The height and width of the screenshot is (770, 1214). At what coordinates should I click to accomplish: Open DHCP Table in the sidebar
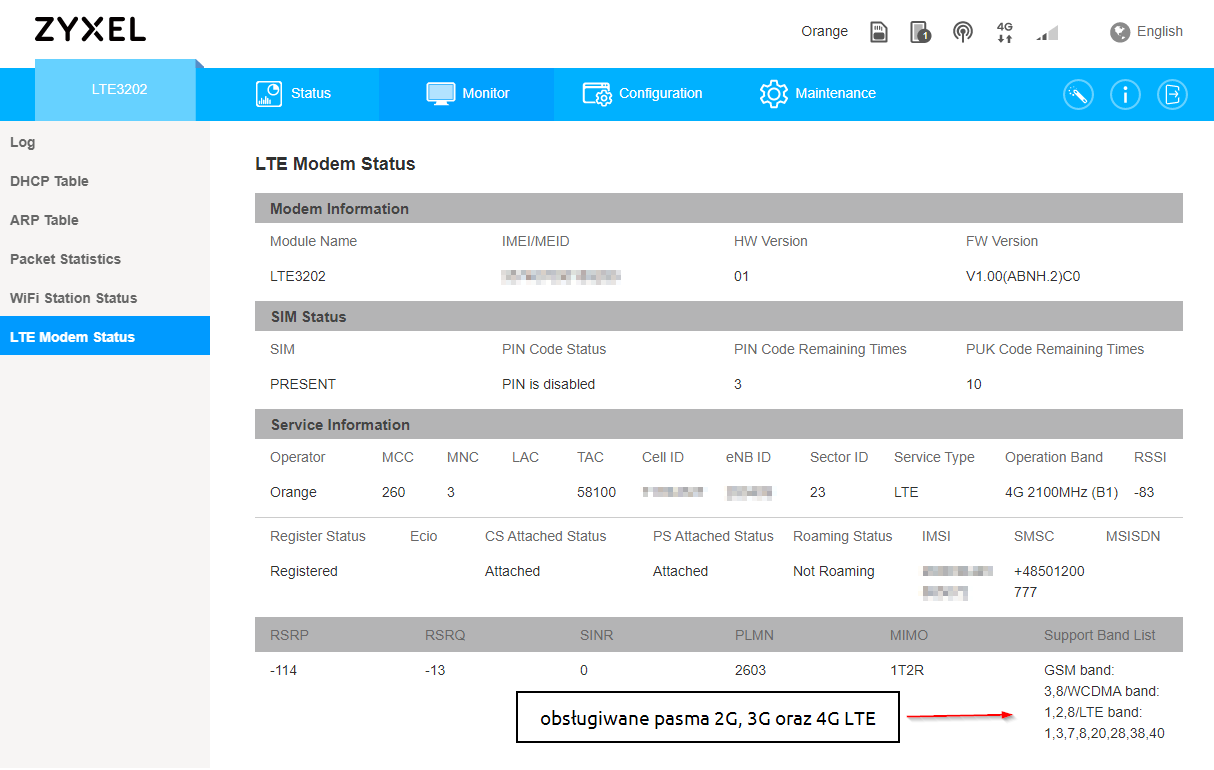105,181
